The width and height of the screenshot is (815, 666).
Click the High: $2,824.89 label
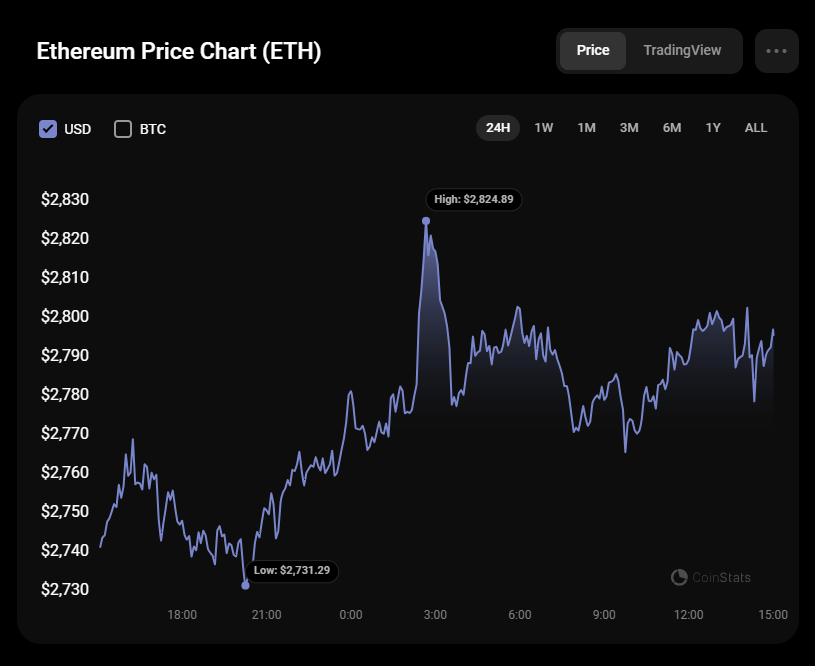474,199
